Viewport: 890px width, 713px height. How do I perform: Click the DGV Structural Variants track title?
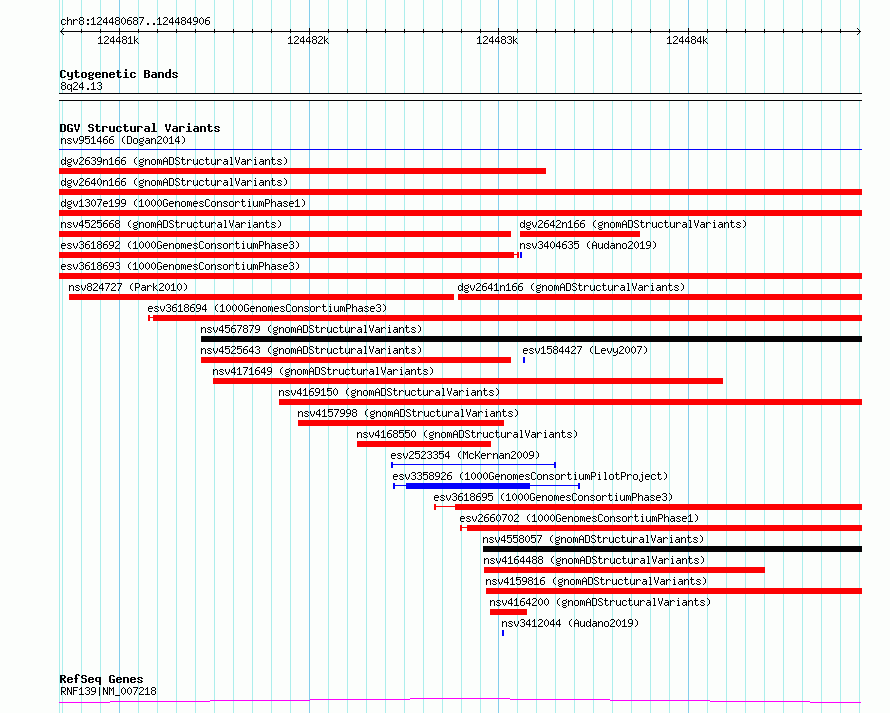(x=140, y=128)
